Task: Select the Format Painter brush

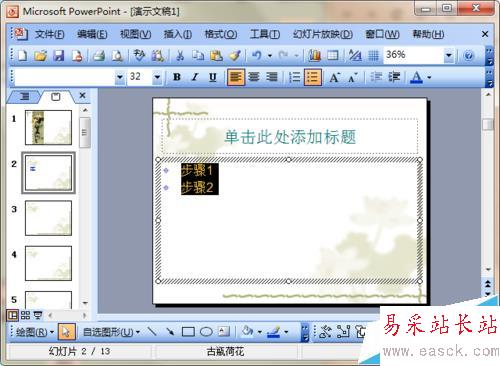Action: [x=235, y=55]
